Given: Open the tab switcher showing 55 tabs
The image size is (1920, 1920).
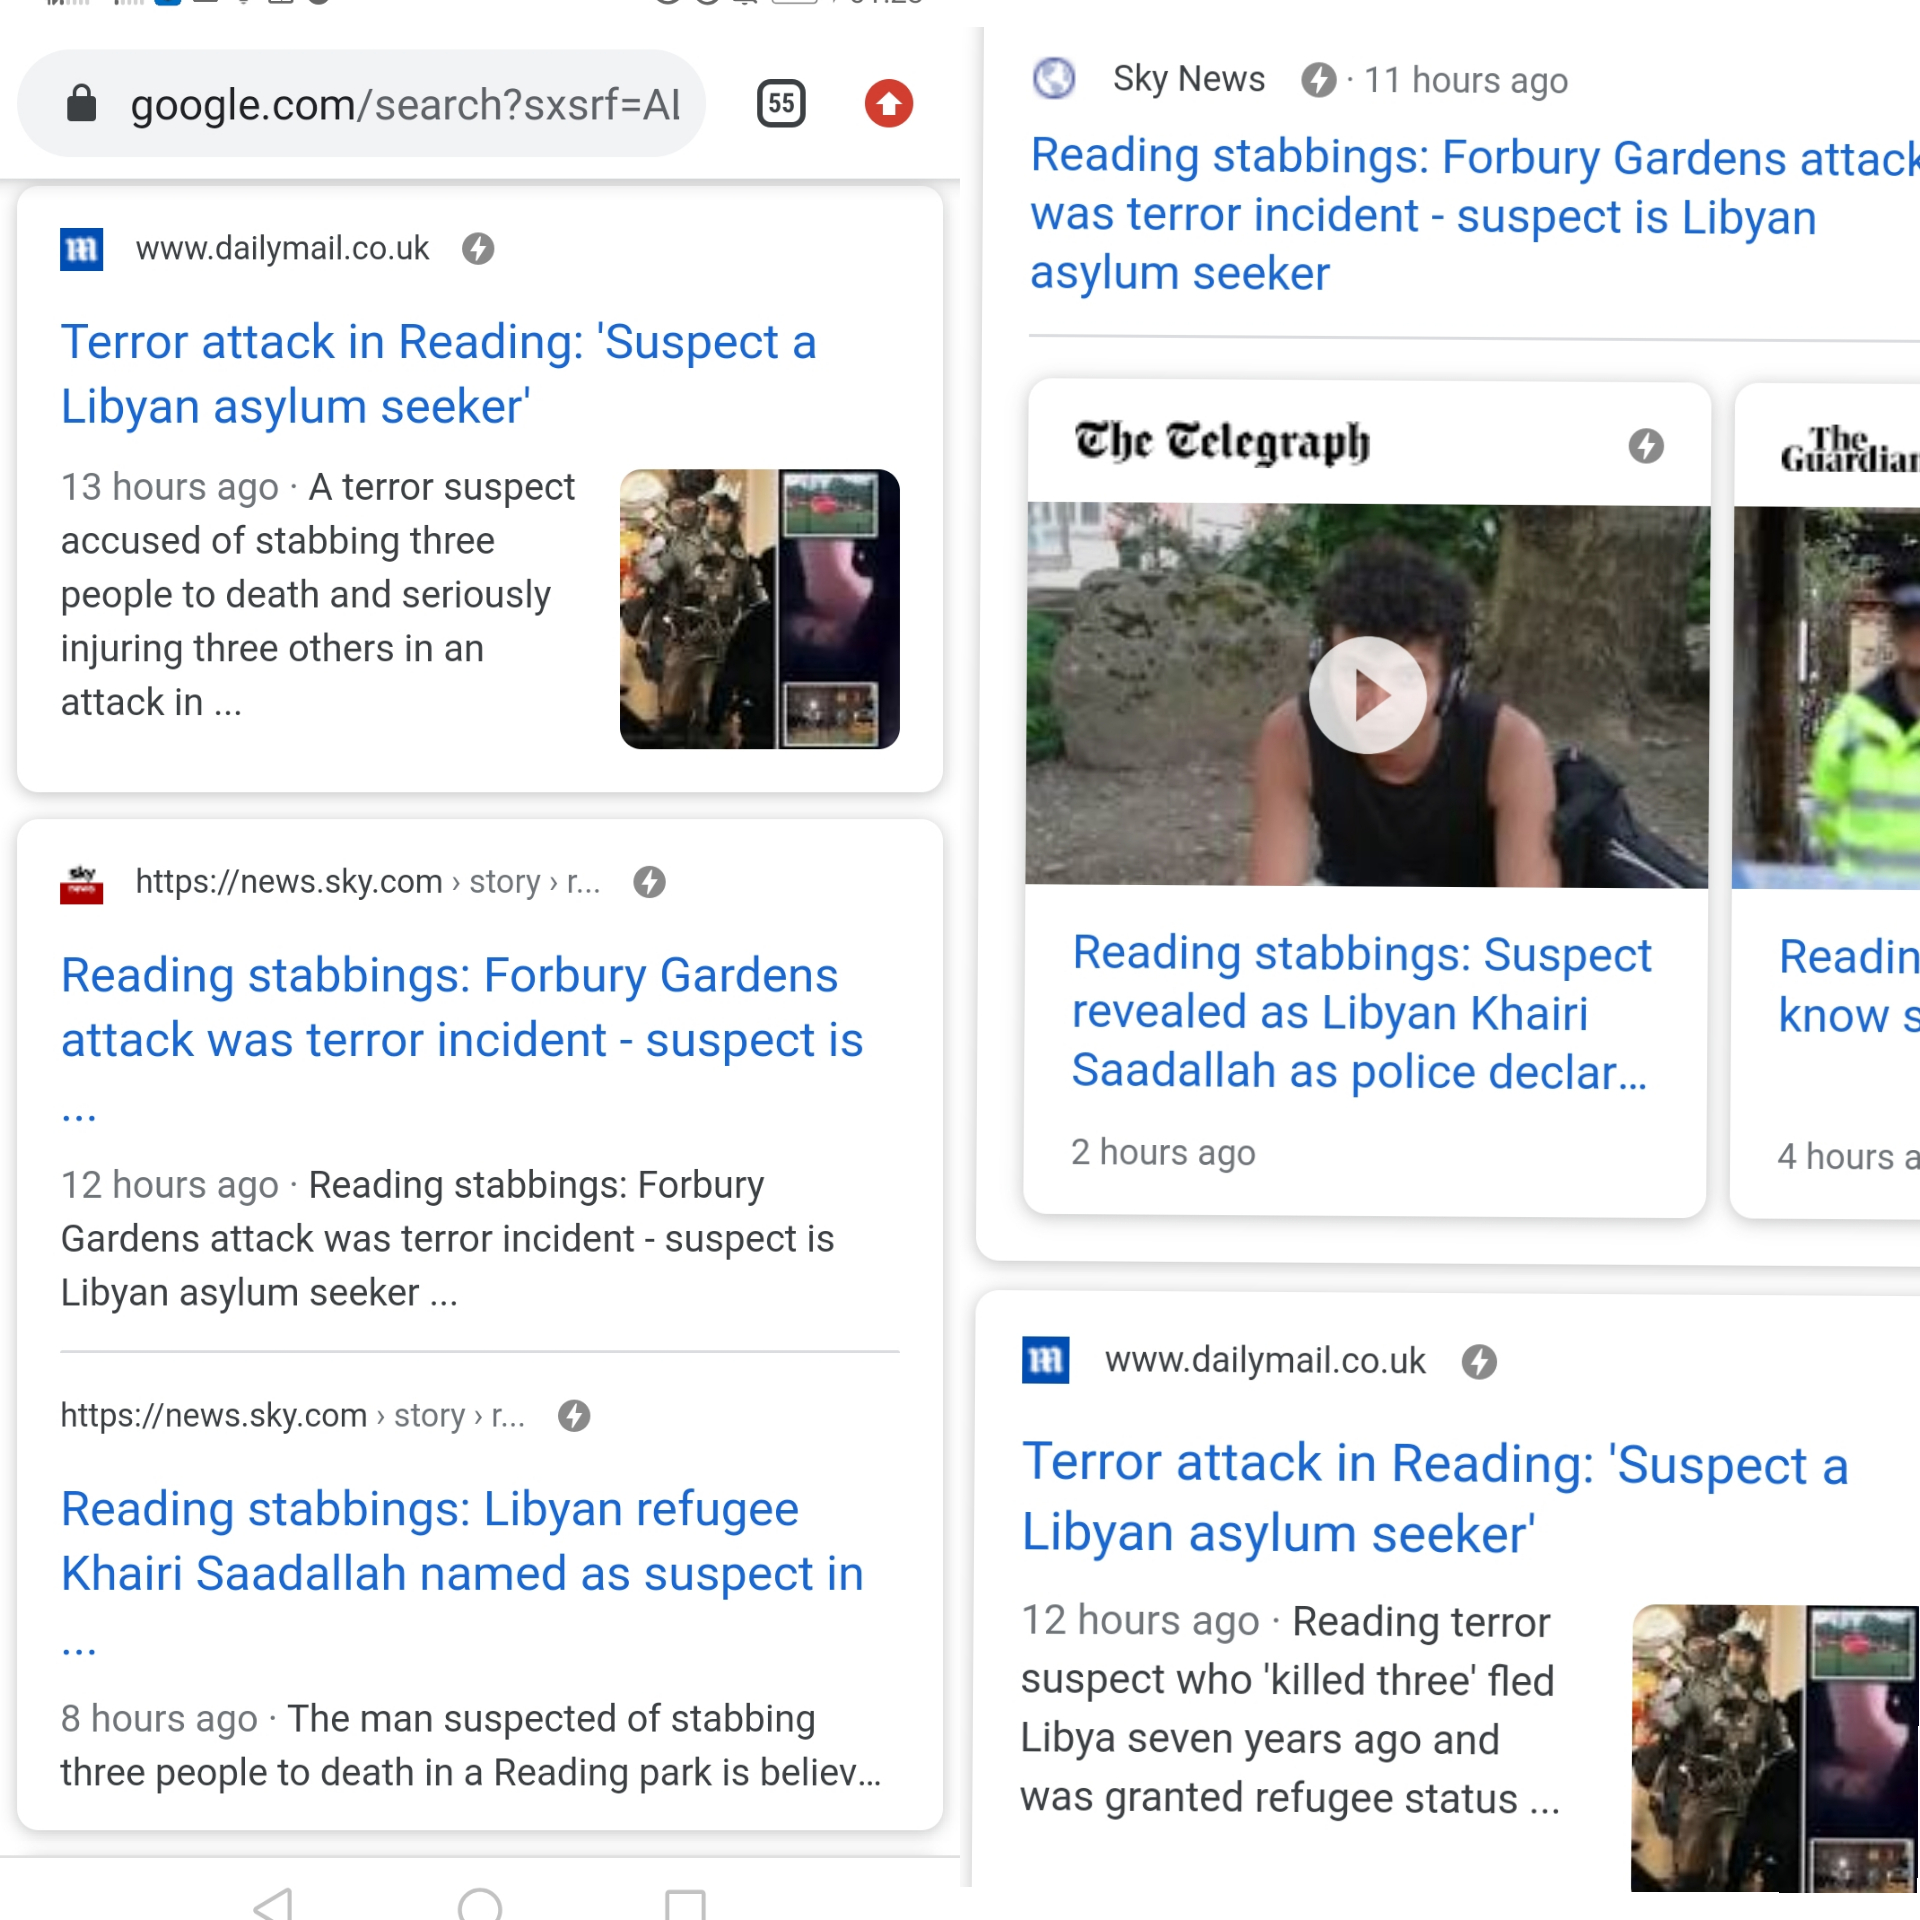Looking at the screenshot, I should [781, 104].
